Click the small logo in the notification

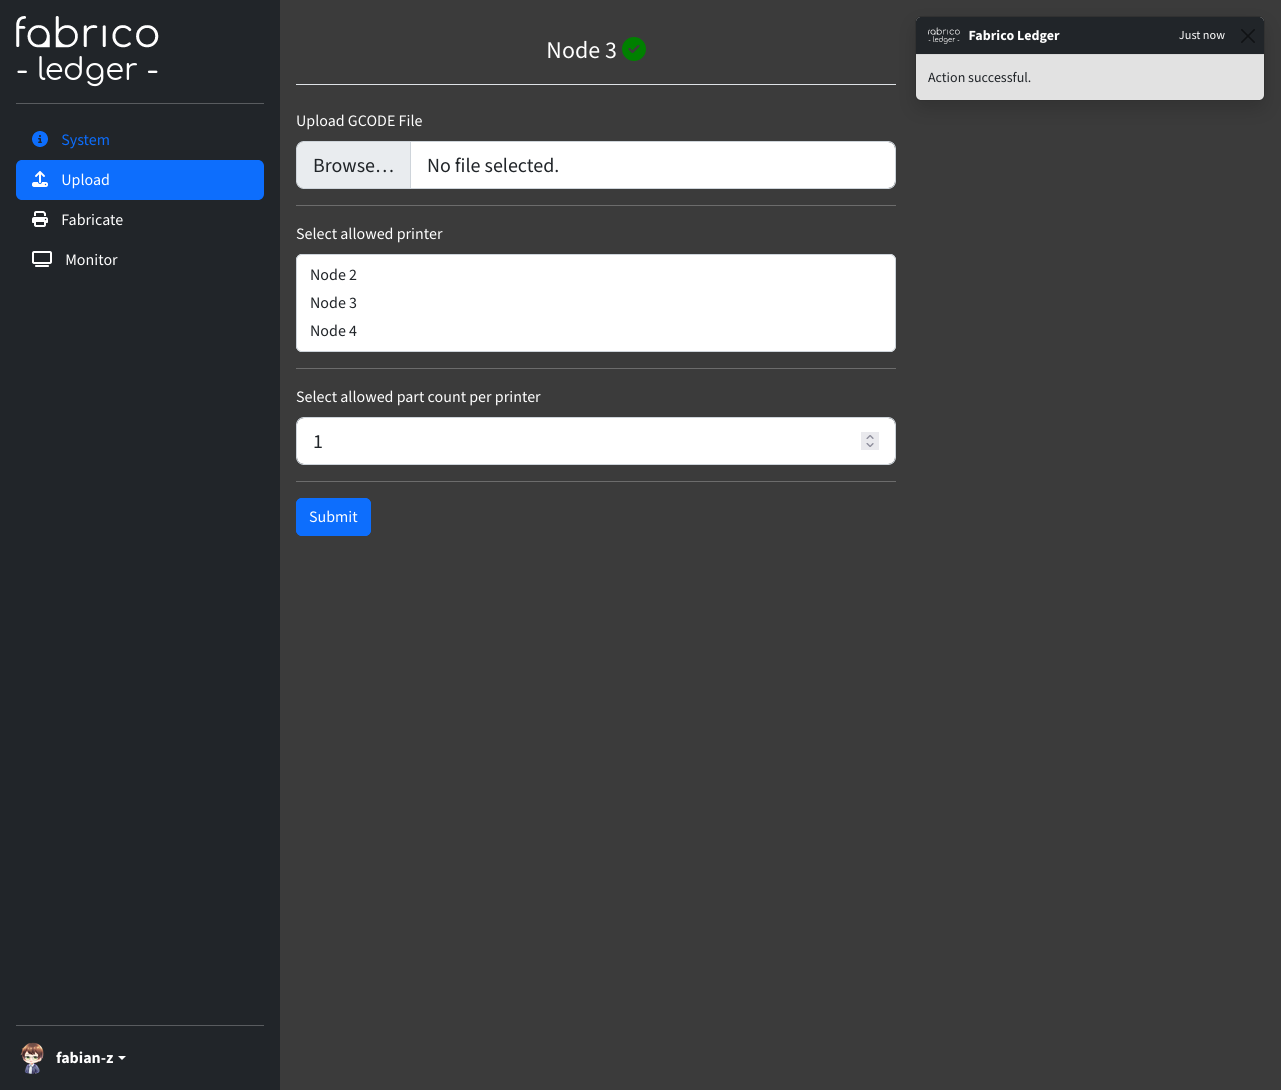944,35
